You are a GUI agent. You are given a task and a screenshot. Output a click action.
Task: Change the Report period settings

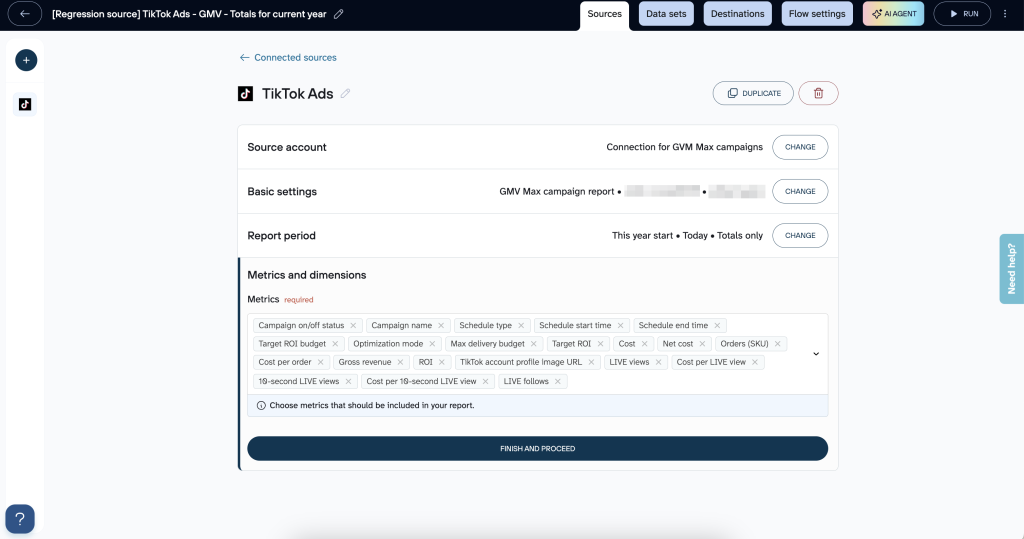click(x=800, y=236)
